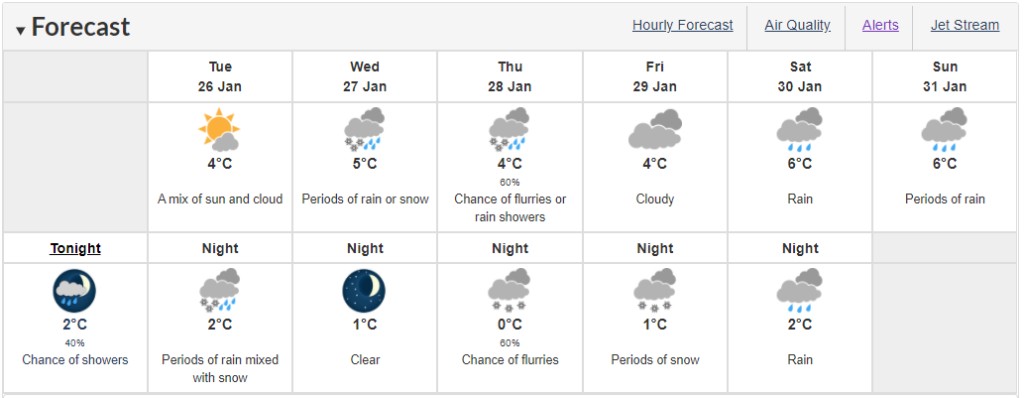
Task: Open the Hourly Forecast link
Action: 682,25
